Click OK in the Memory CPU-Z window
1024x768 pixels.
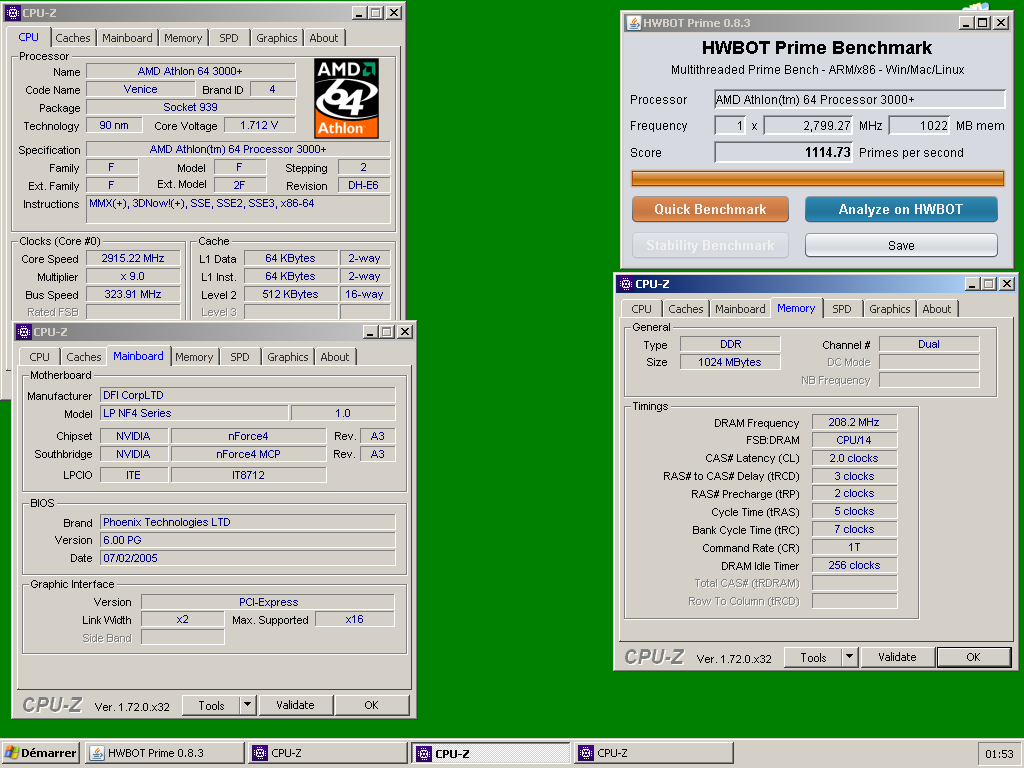pos(973,657)
